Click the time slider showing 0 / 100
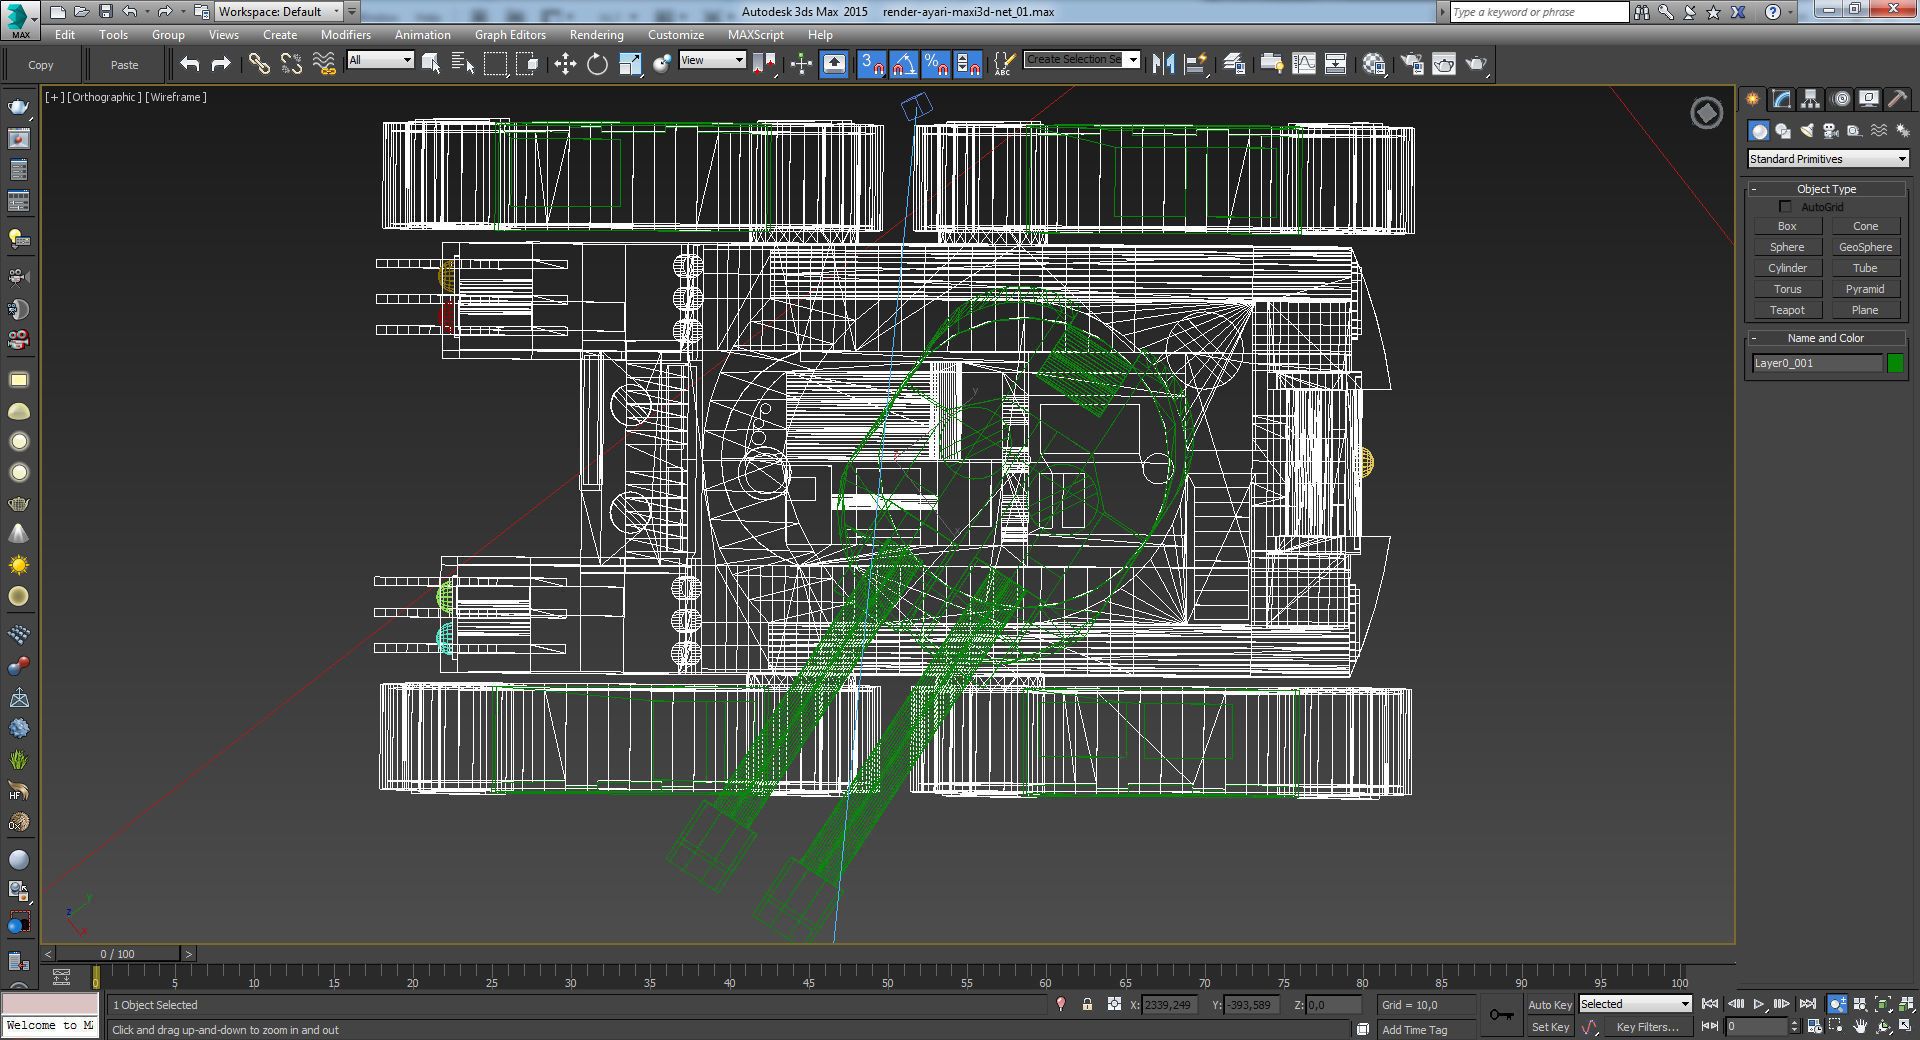 [x=118, y=954]
